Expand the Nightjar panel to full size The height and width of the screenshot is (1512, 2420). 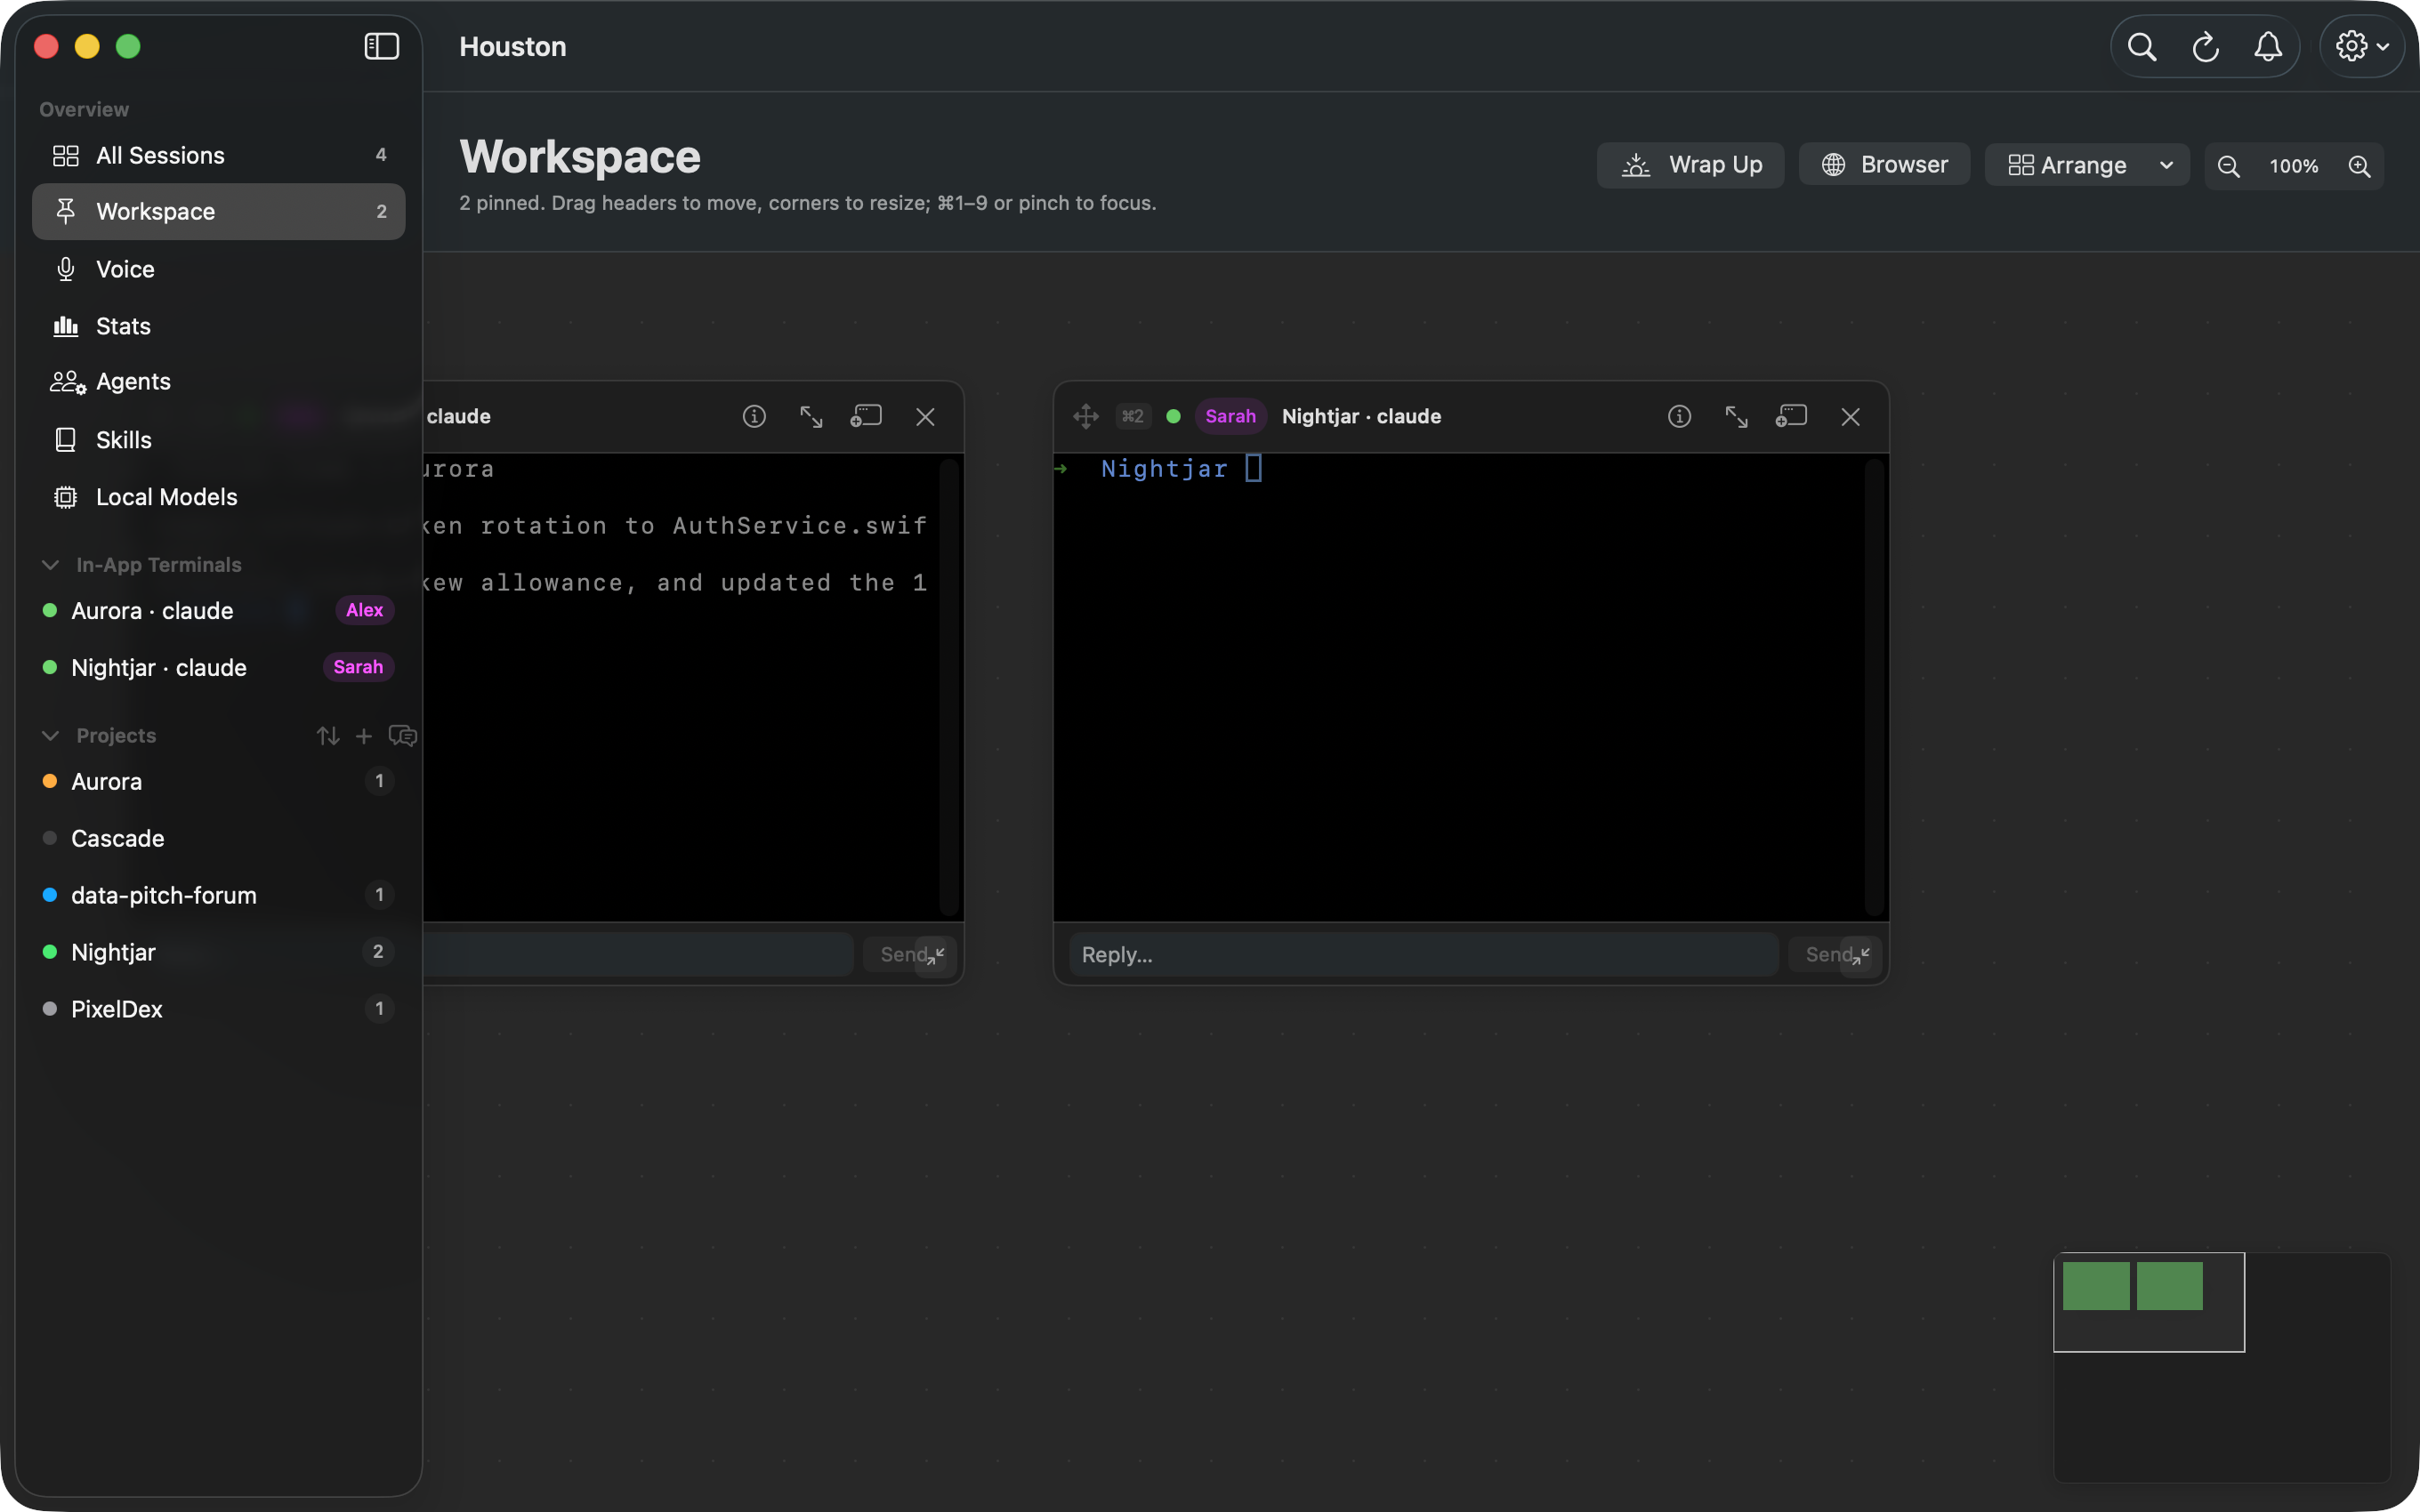tap(1736, 416)
